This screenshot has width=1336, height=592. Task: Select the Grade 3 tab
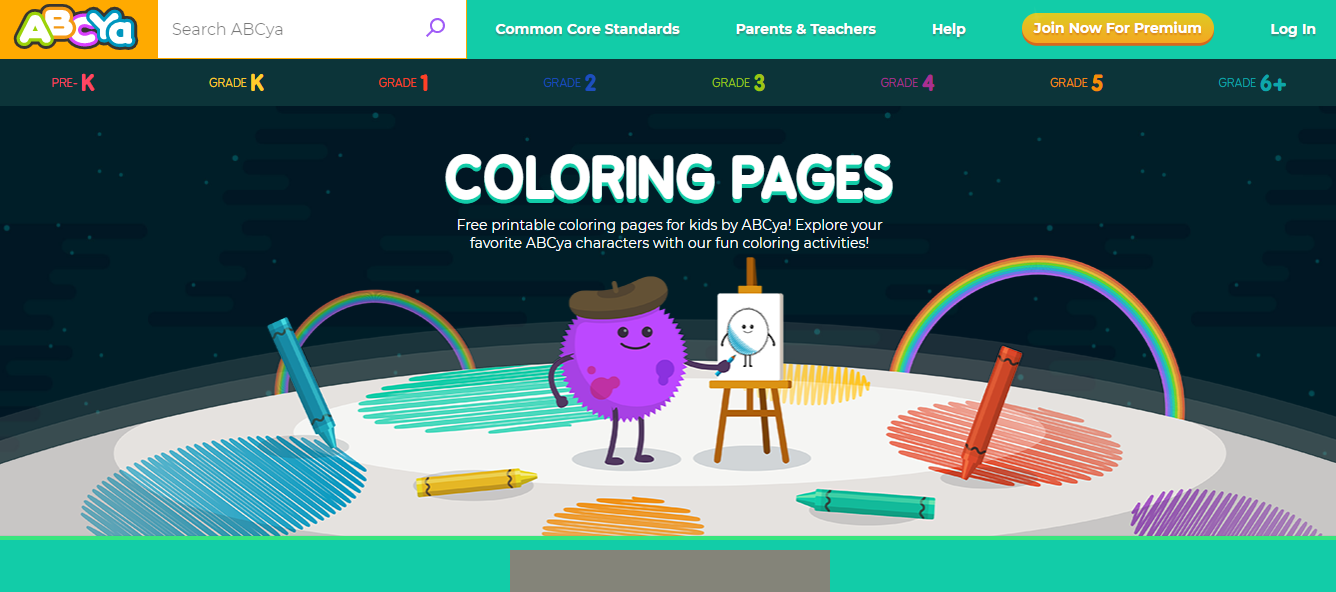(x=738, y=83)
